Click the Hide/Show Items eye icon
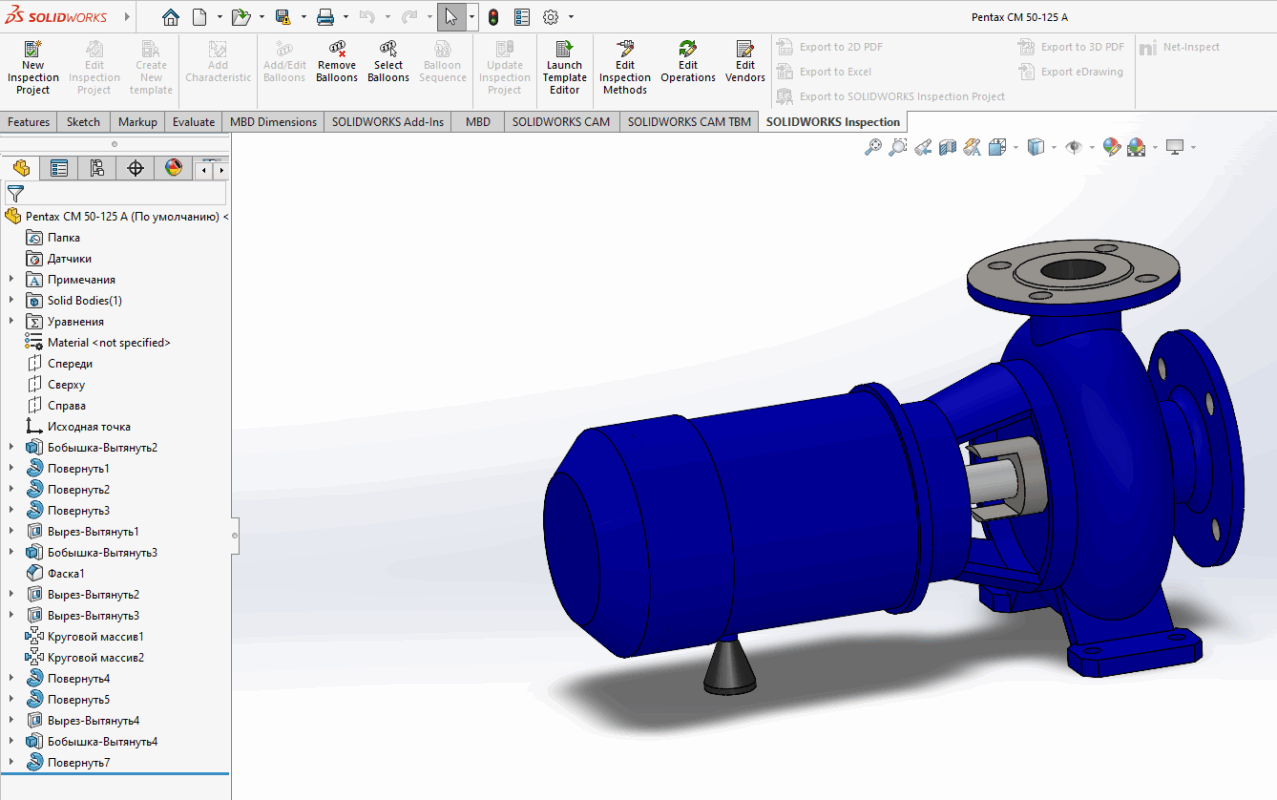Image resolution: width=1277 pixels, height=800 pixels. (x=1075, y=147)
